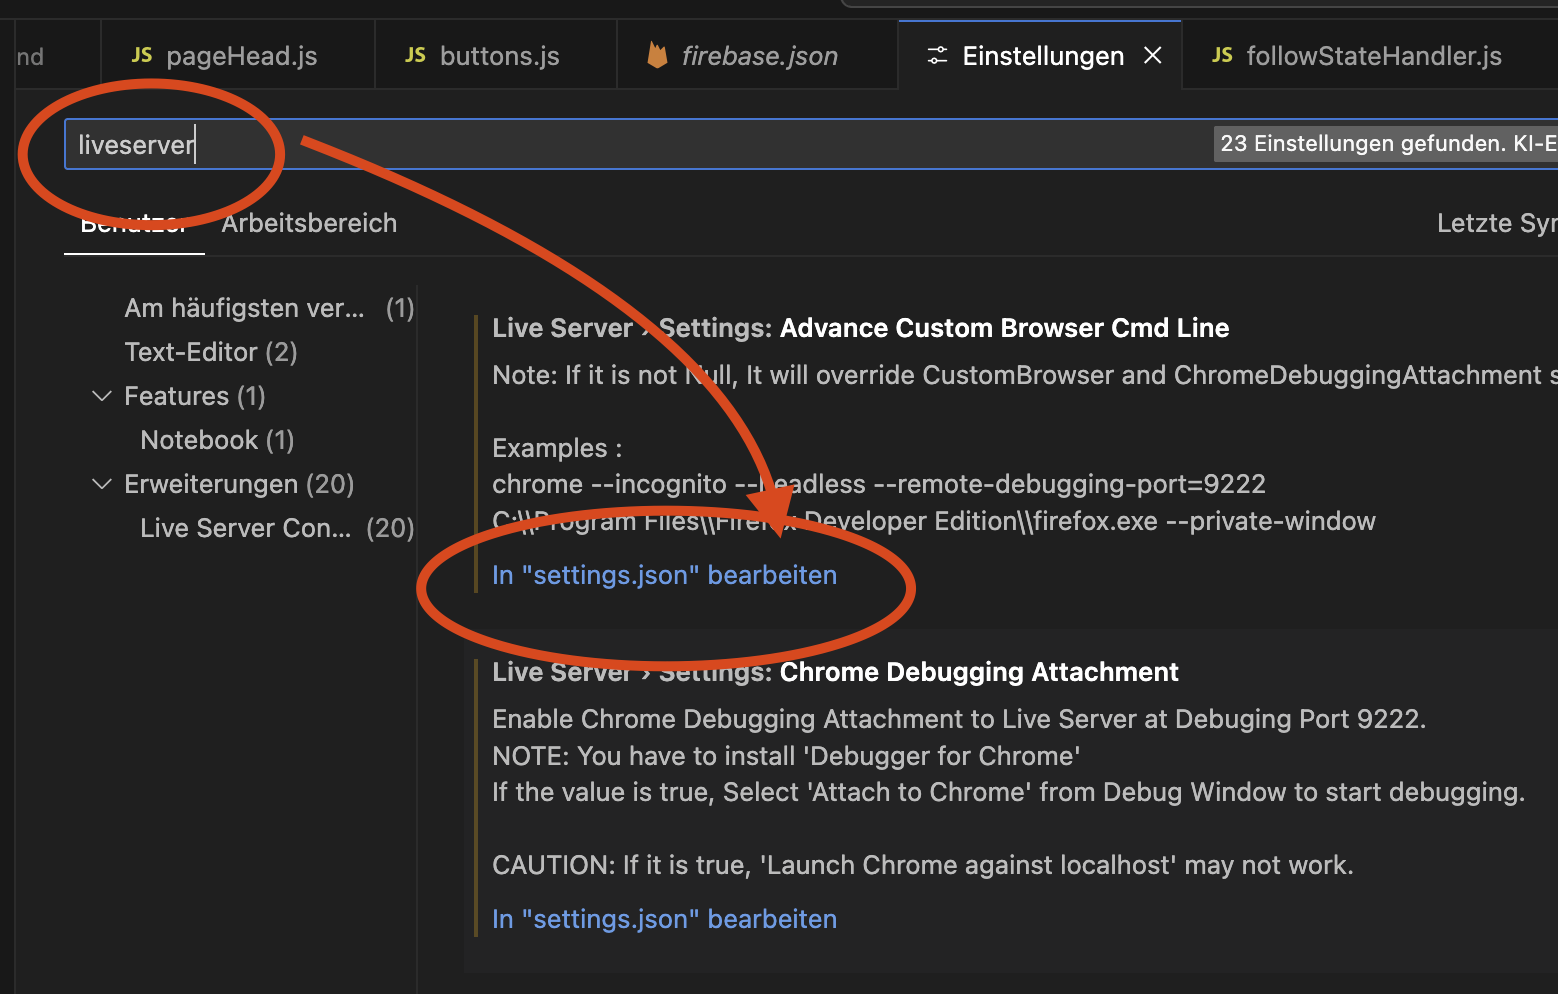Click the Letzte Sync text at top right
This screenshot has height=994, width=1558.
tap(1494, 223)
